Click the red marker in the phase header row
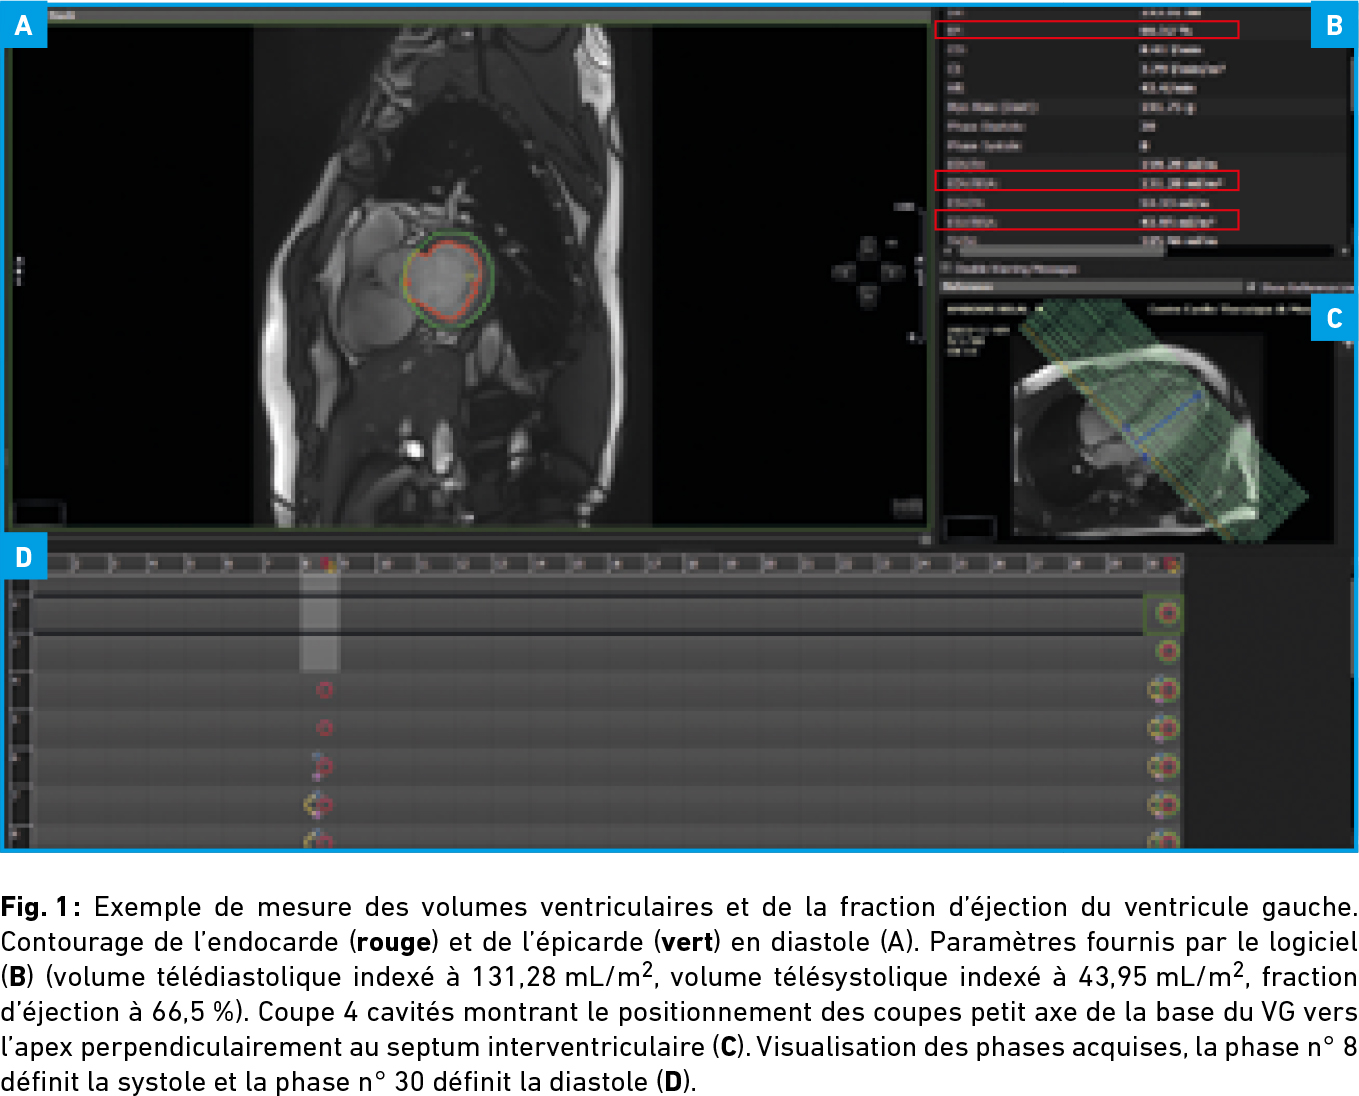This screenshot has width=1359, height=1096. tap(326, 565)
